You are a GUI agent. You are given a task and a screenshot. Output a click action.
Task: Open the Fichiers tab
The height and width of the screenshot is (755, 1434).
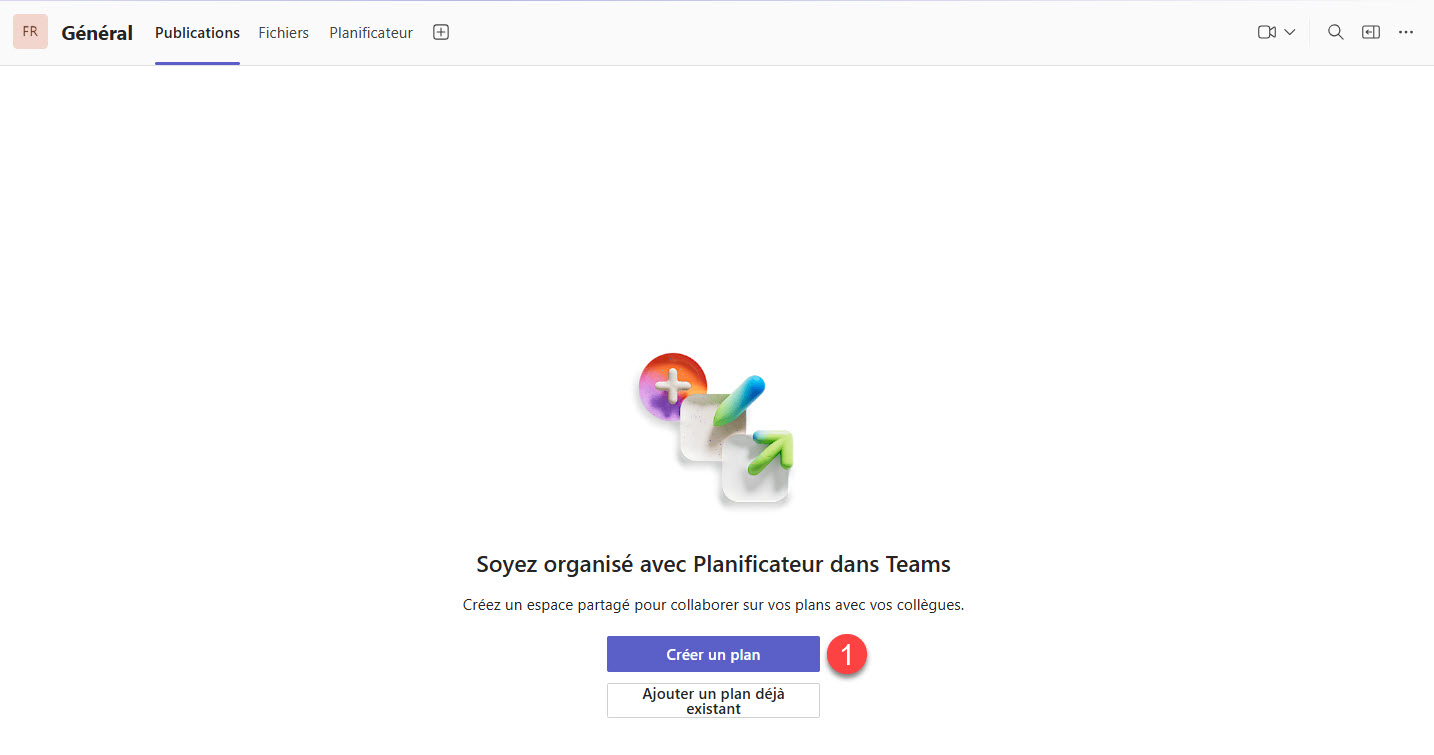point(283,33)
